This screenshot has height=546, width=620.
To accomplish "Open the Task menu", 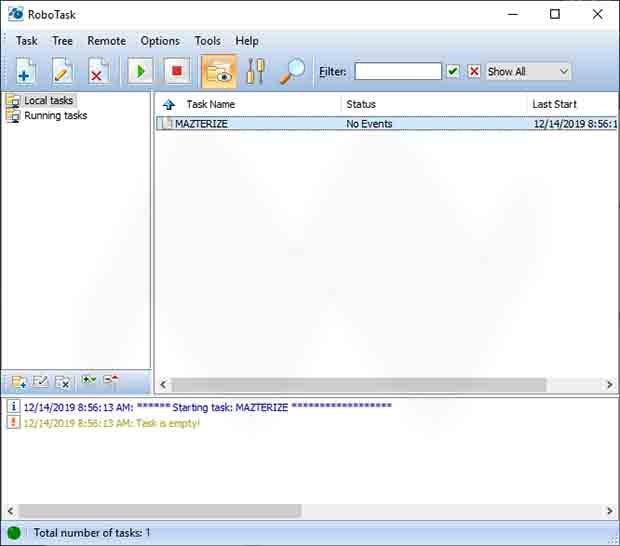I will tap(26, 41).
